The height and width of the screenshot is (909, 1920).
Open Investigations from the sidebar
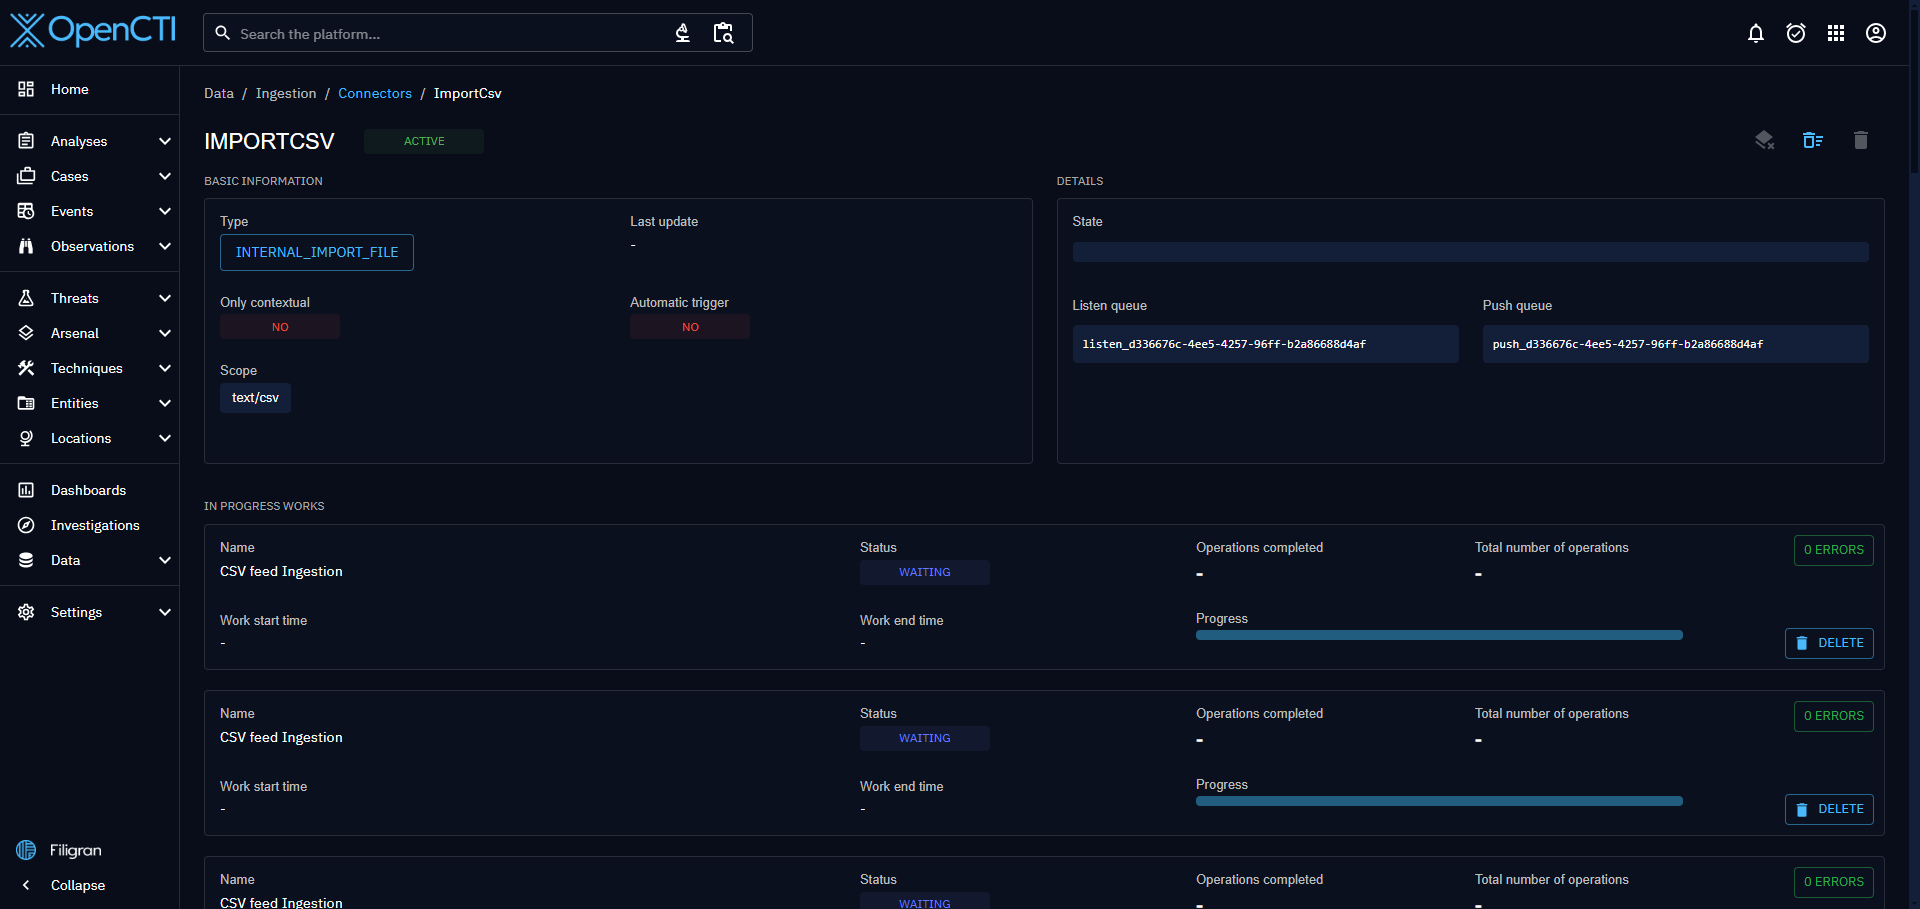[x=95, y=525]
